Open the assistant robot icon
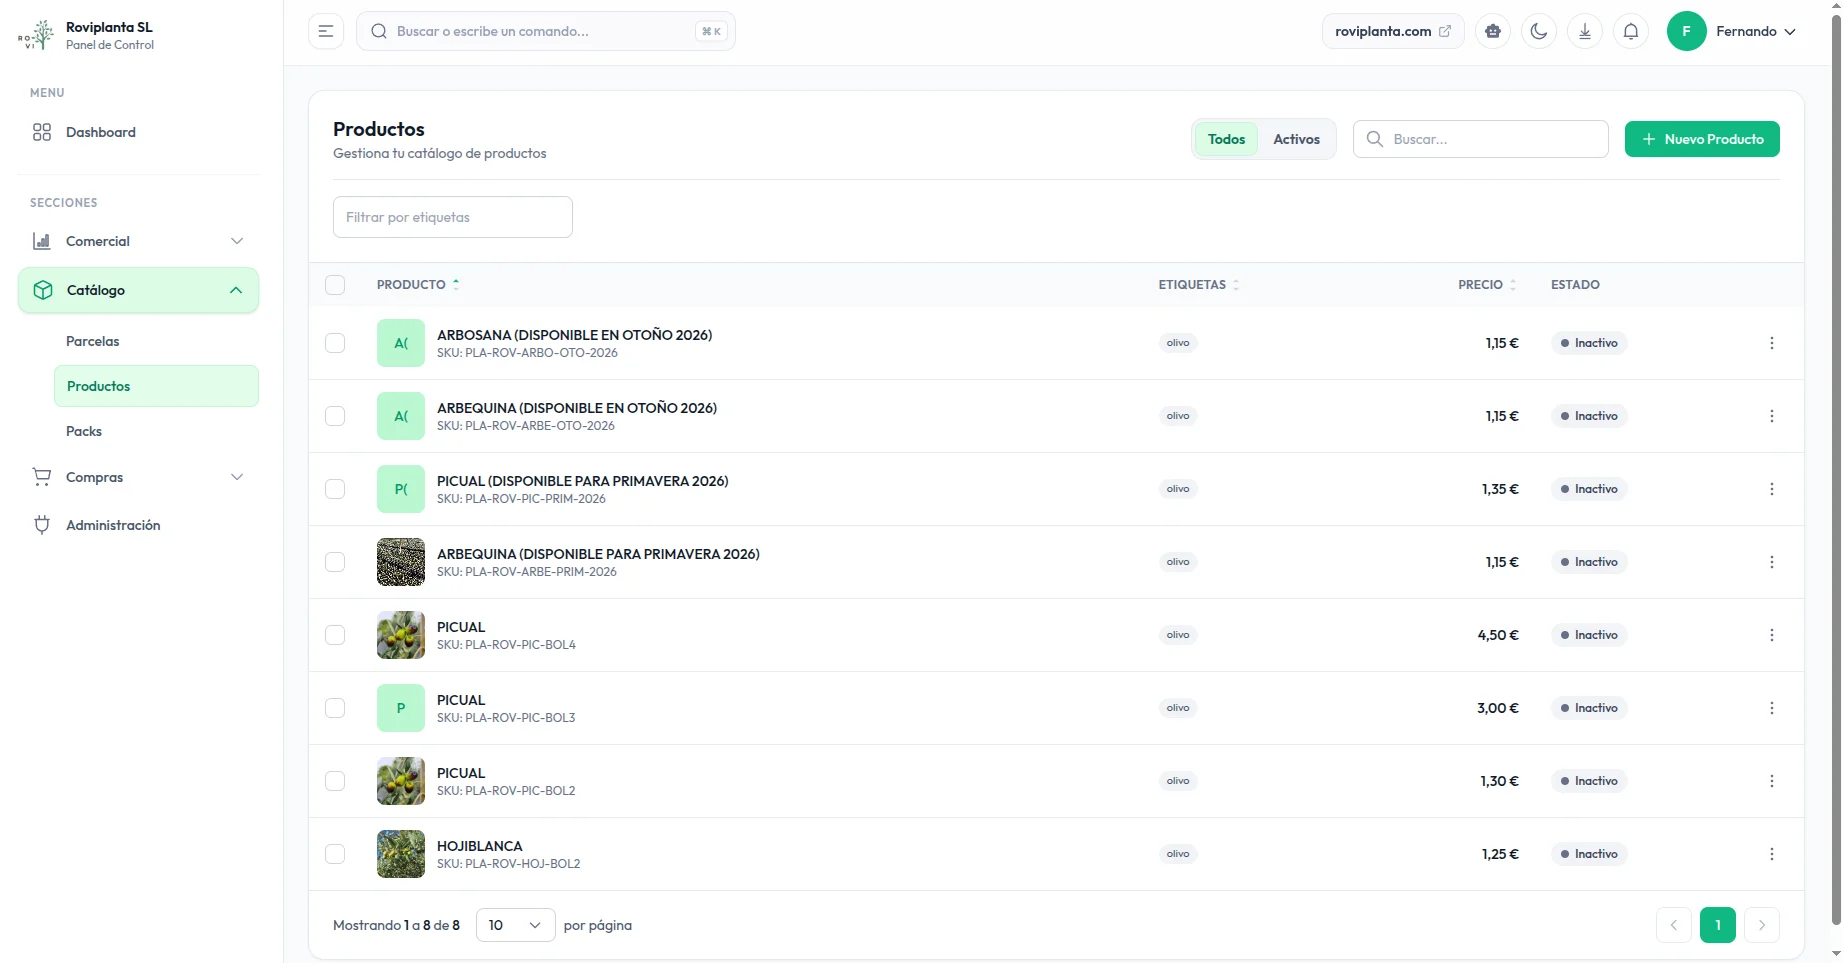This screenshot has width=1843, height=963. [1492, 31]
